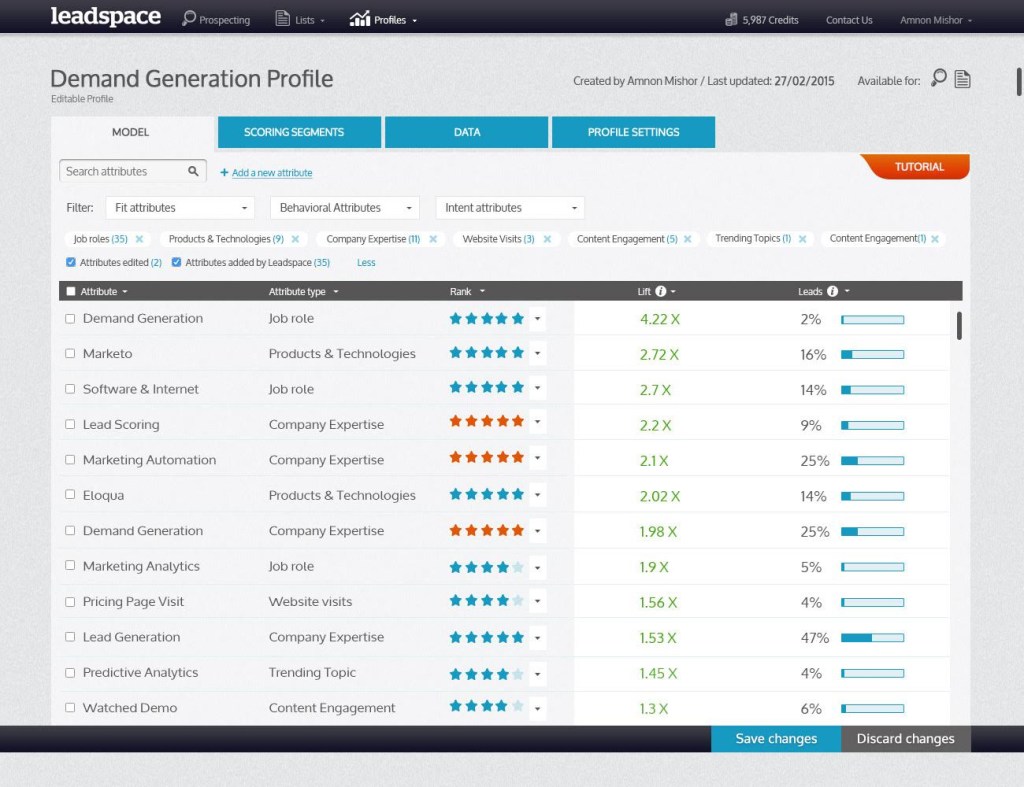The height and width of the screenshot is (787, 1024).
Task: Remove the Trending Topics filter tag
Action: click(803, 239)
